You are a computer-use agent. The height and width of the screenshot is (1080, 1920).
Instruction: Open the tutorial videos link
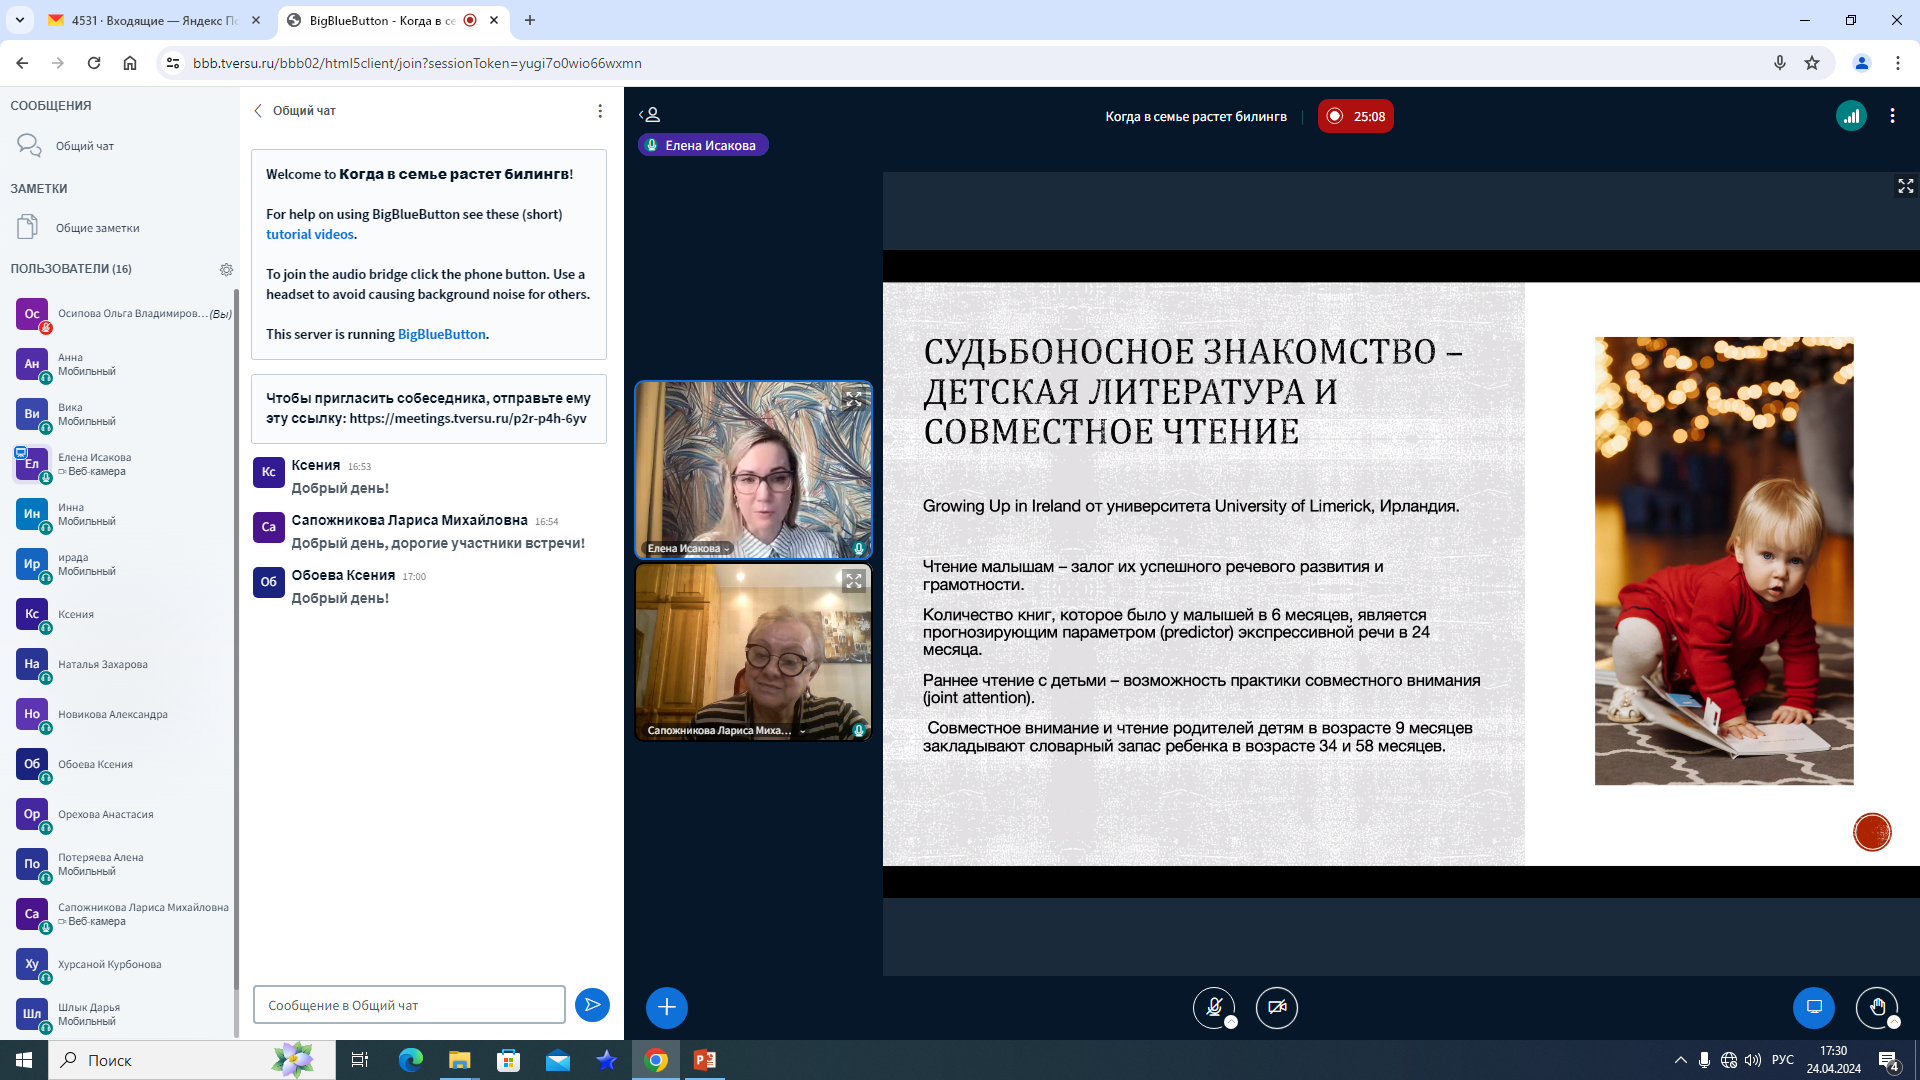point(309,234)
